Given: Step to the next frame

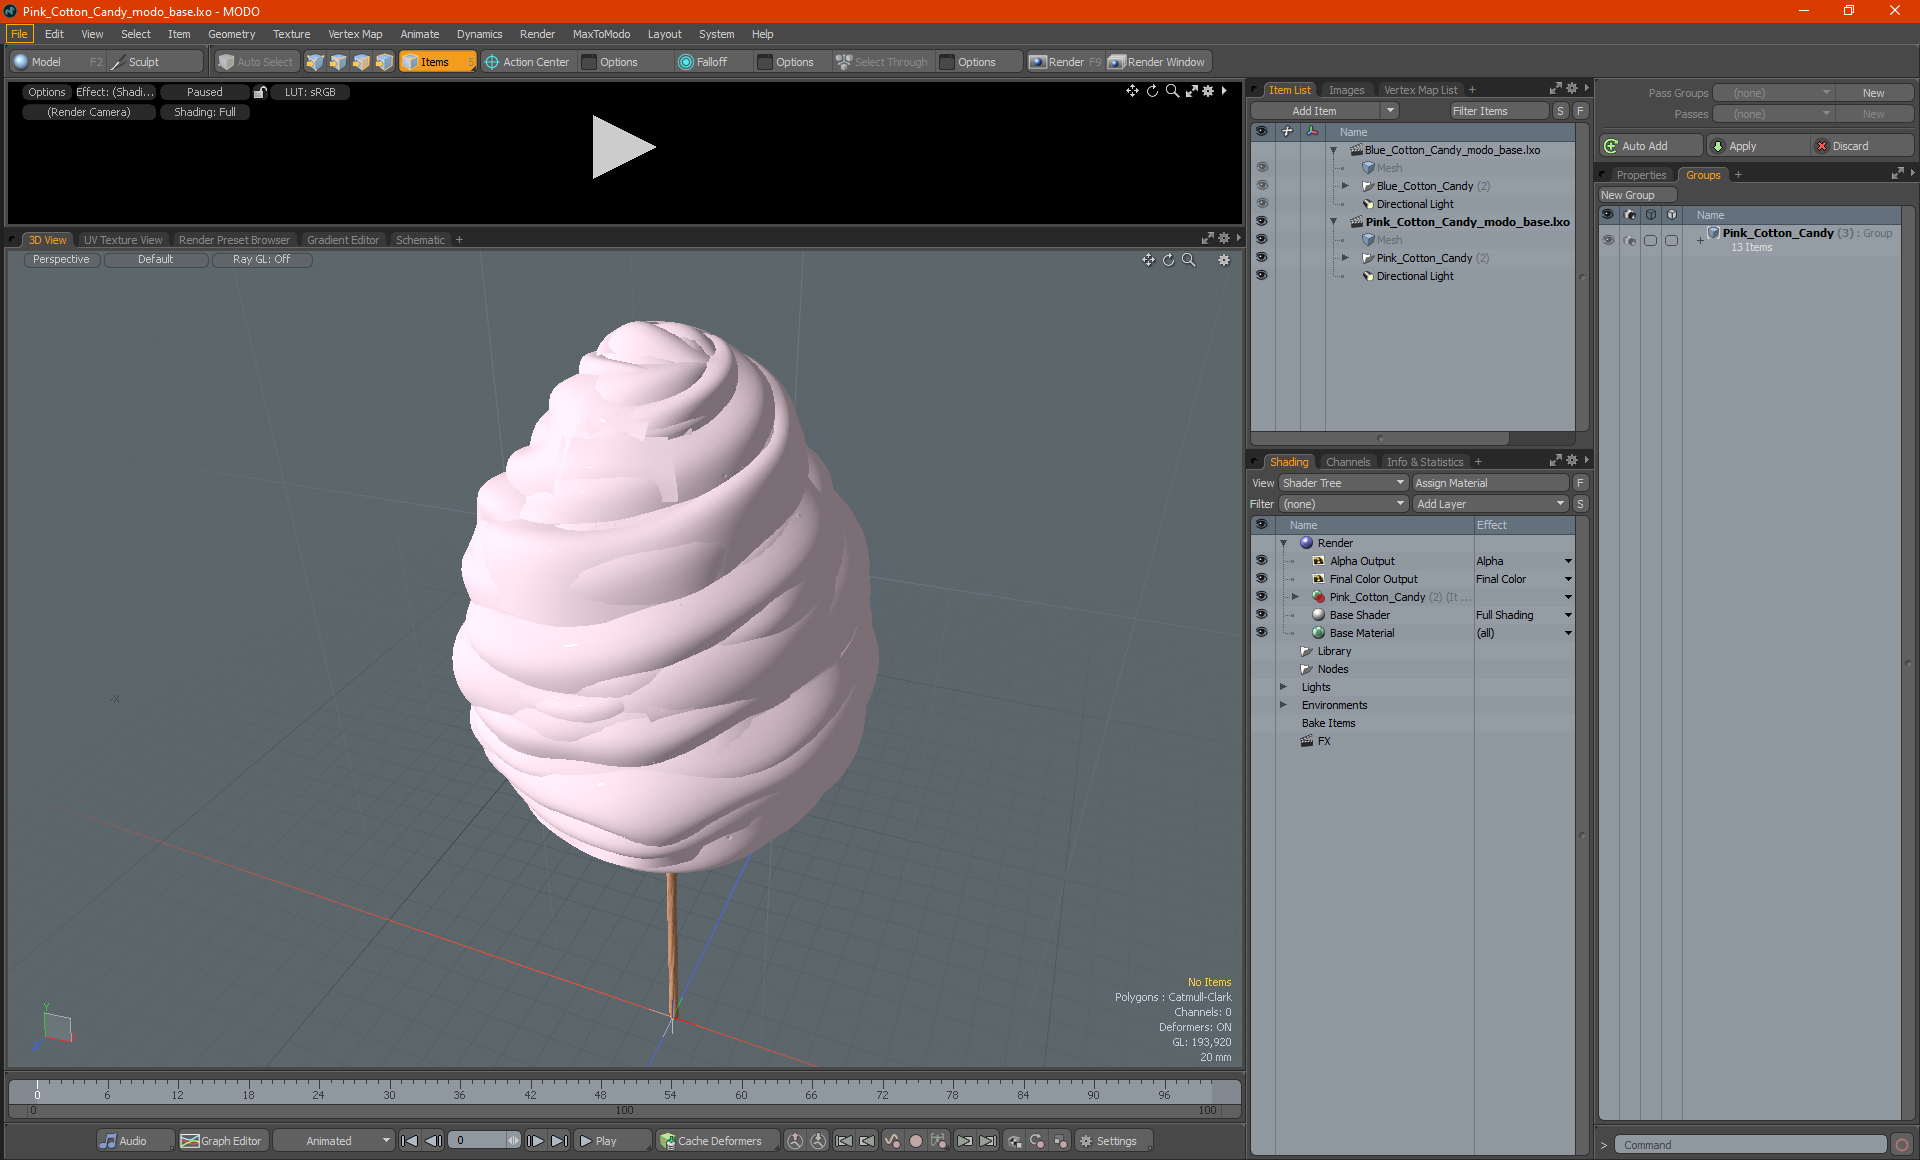Looking at the screenshot, I should 536,1141.
